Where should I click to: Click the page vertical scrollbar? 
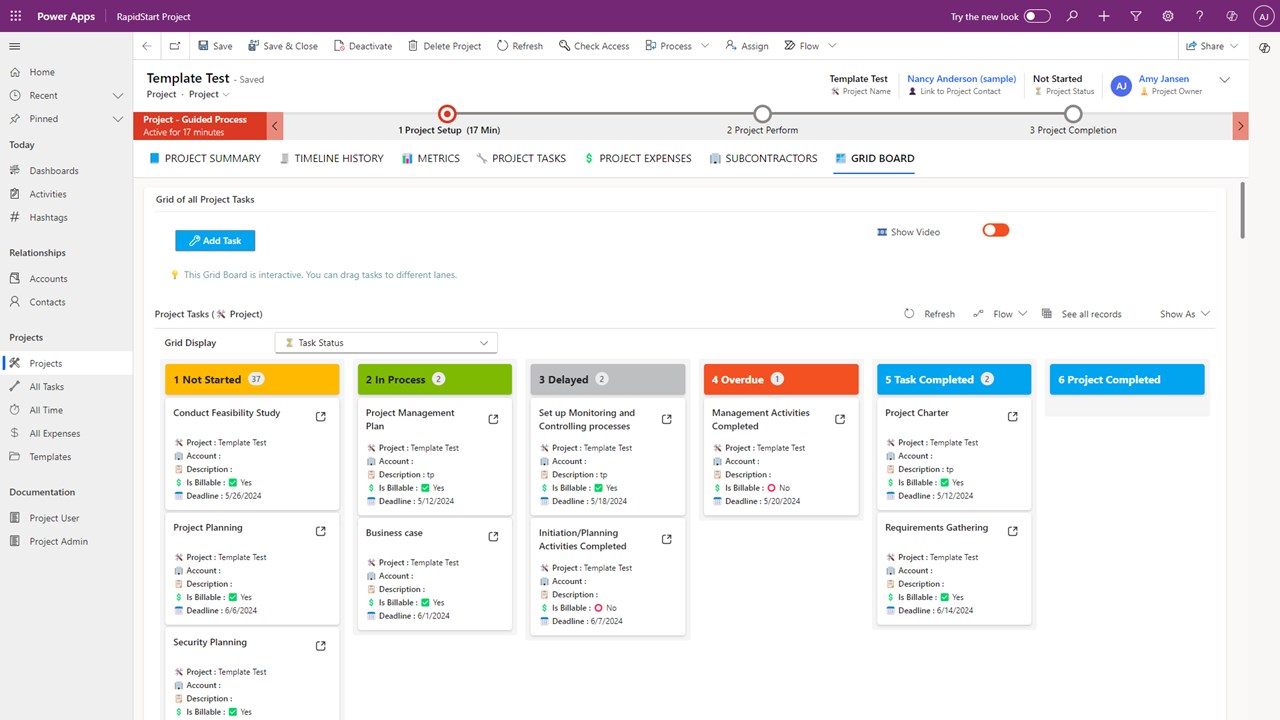(x=1243, y=210)
